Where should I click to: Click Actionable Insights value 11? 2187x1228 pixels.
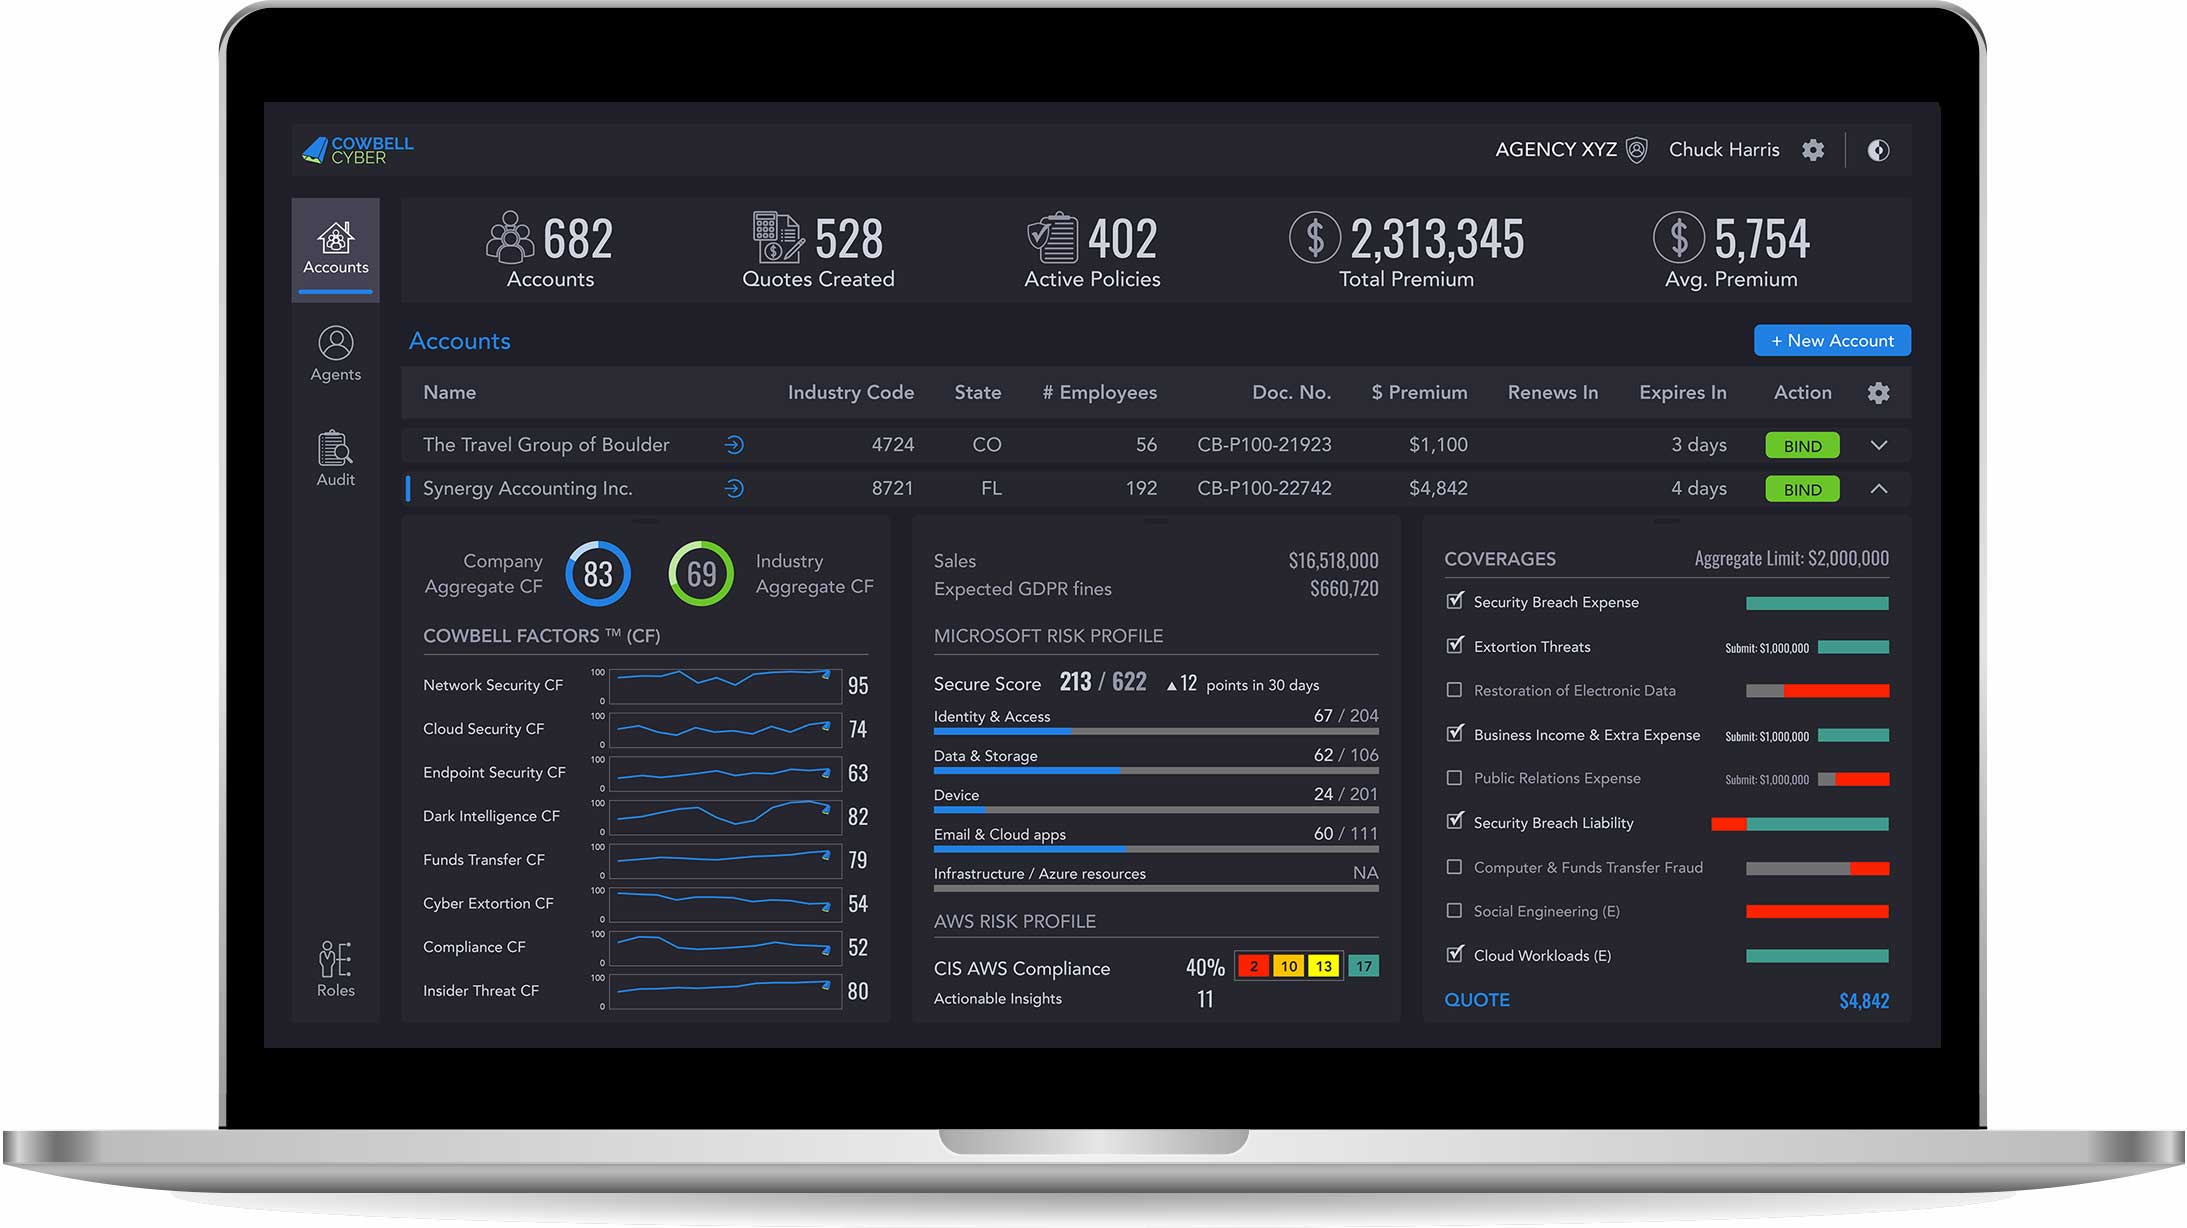tap(1205, 998)
